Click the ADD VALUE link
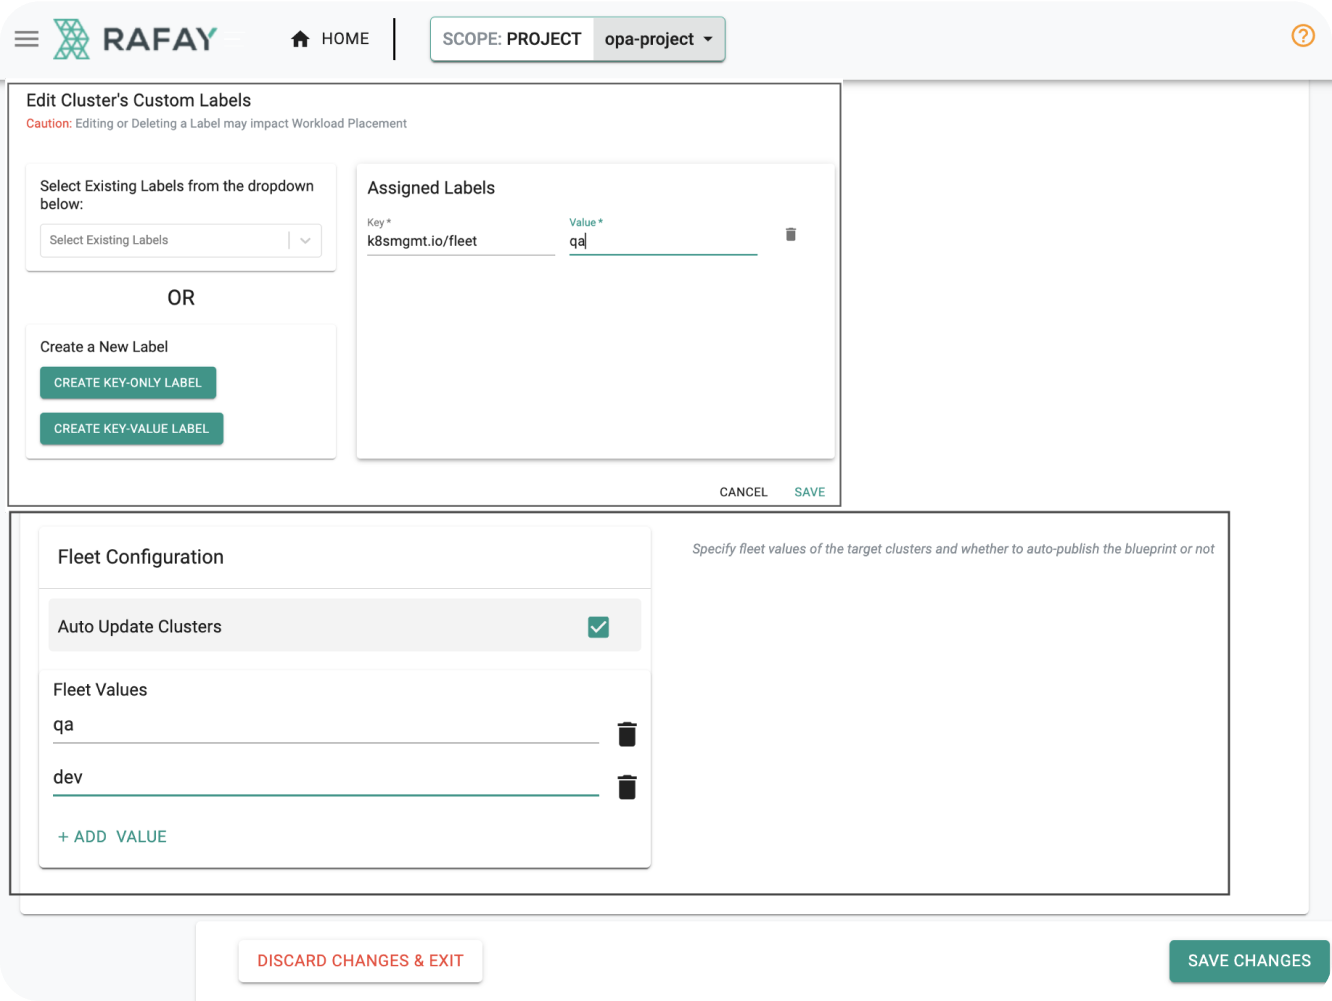This screenshot has height=1001, width=1332. click(111, 836)
